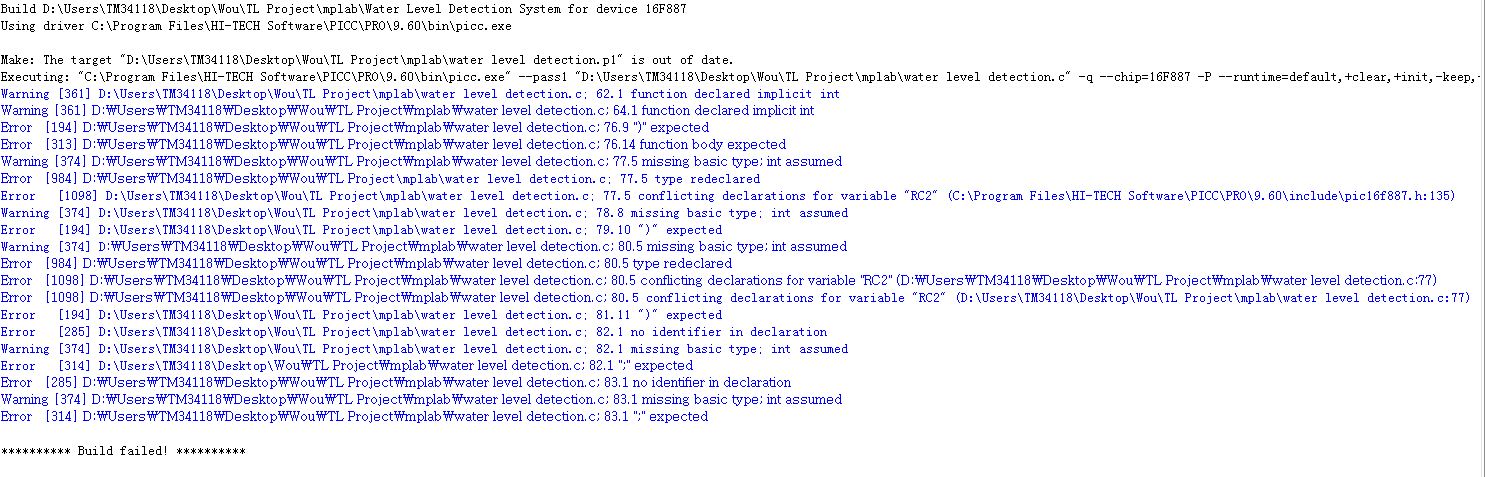Click the 'Build failed!' message line
The height and width of the screenshot is (477, 1486).
coord(123,452)
